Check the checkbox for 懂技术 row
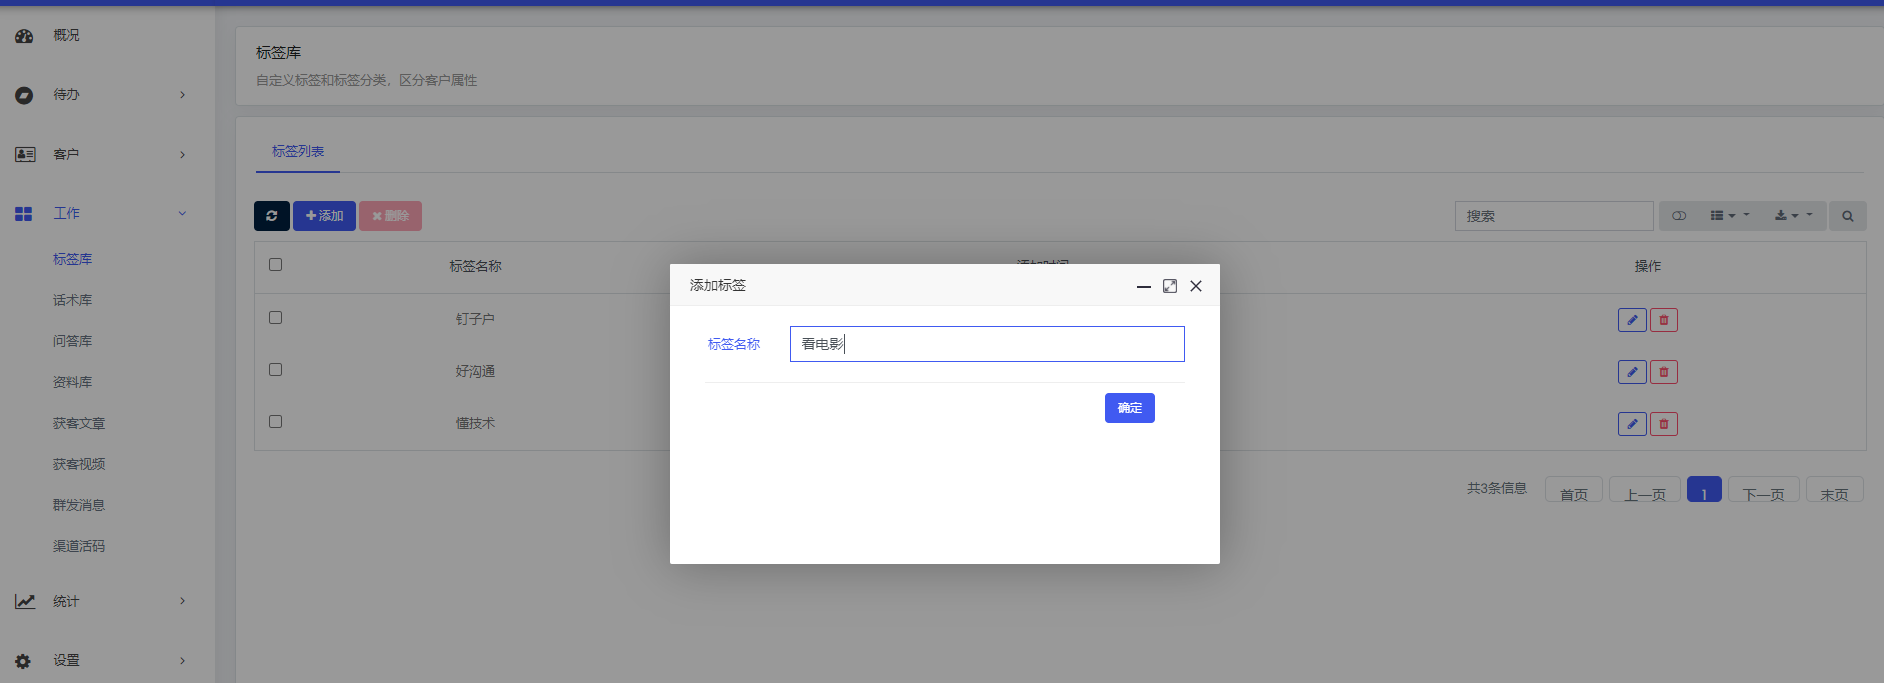The image size is (1884, 683). tap(276, 422)
